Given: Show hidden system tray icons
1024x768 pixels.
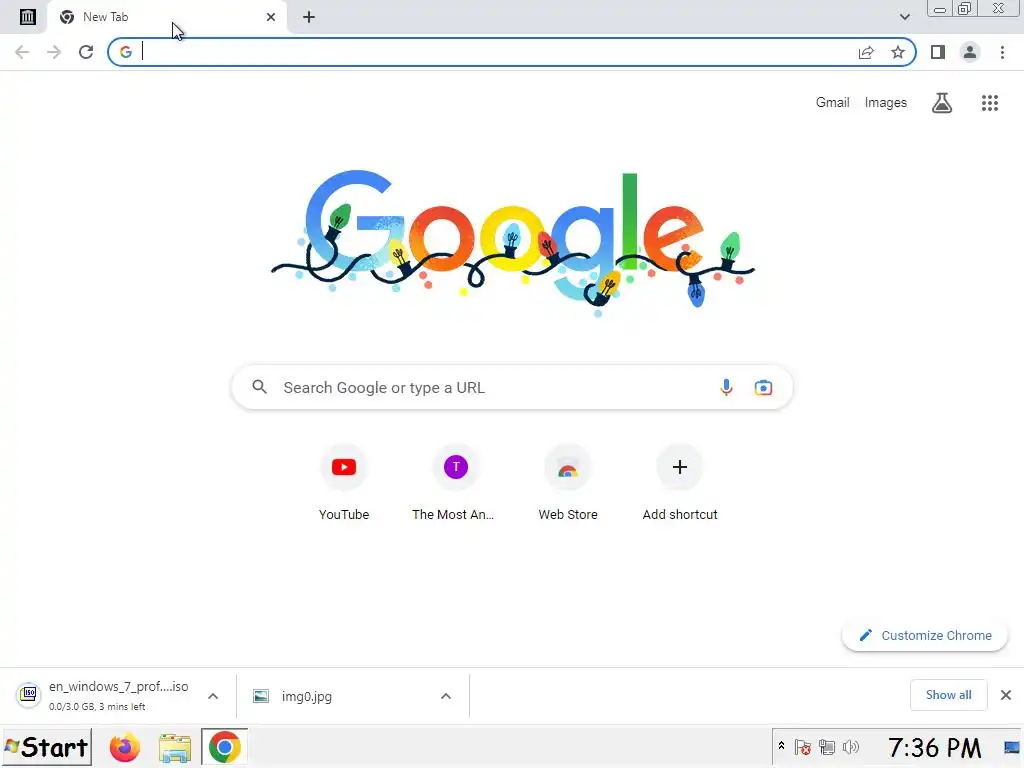Looking at the screenshot, I should (x=781, y=746).
